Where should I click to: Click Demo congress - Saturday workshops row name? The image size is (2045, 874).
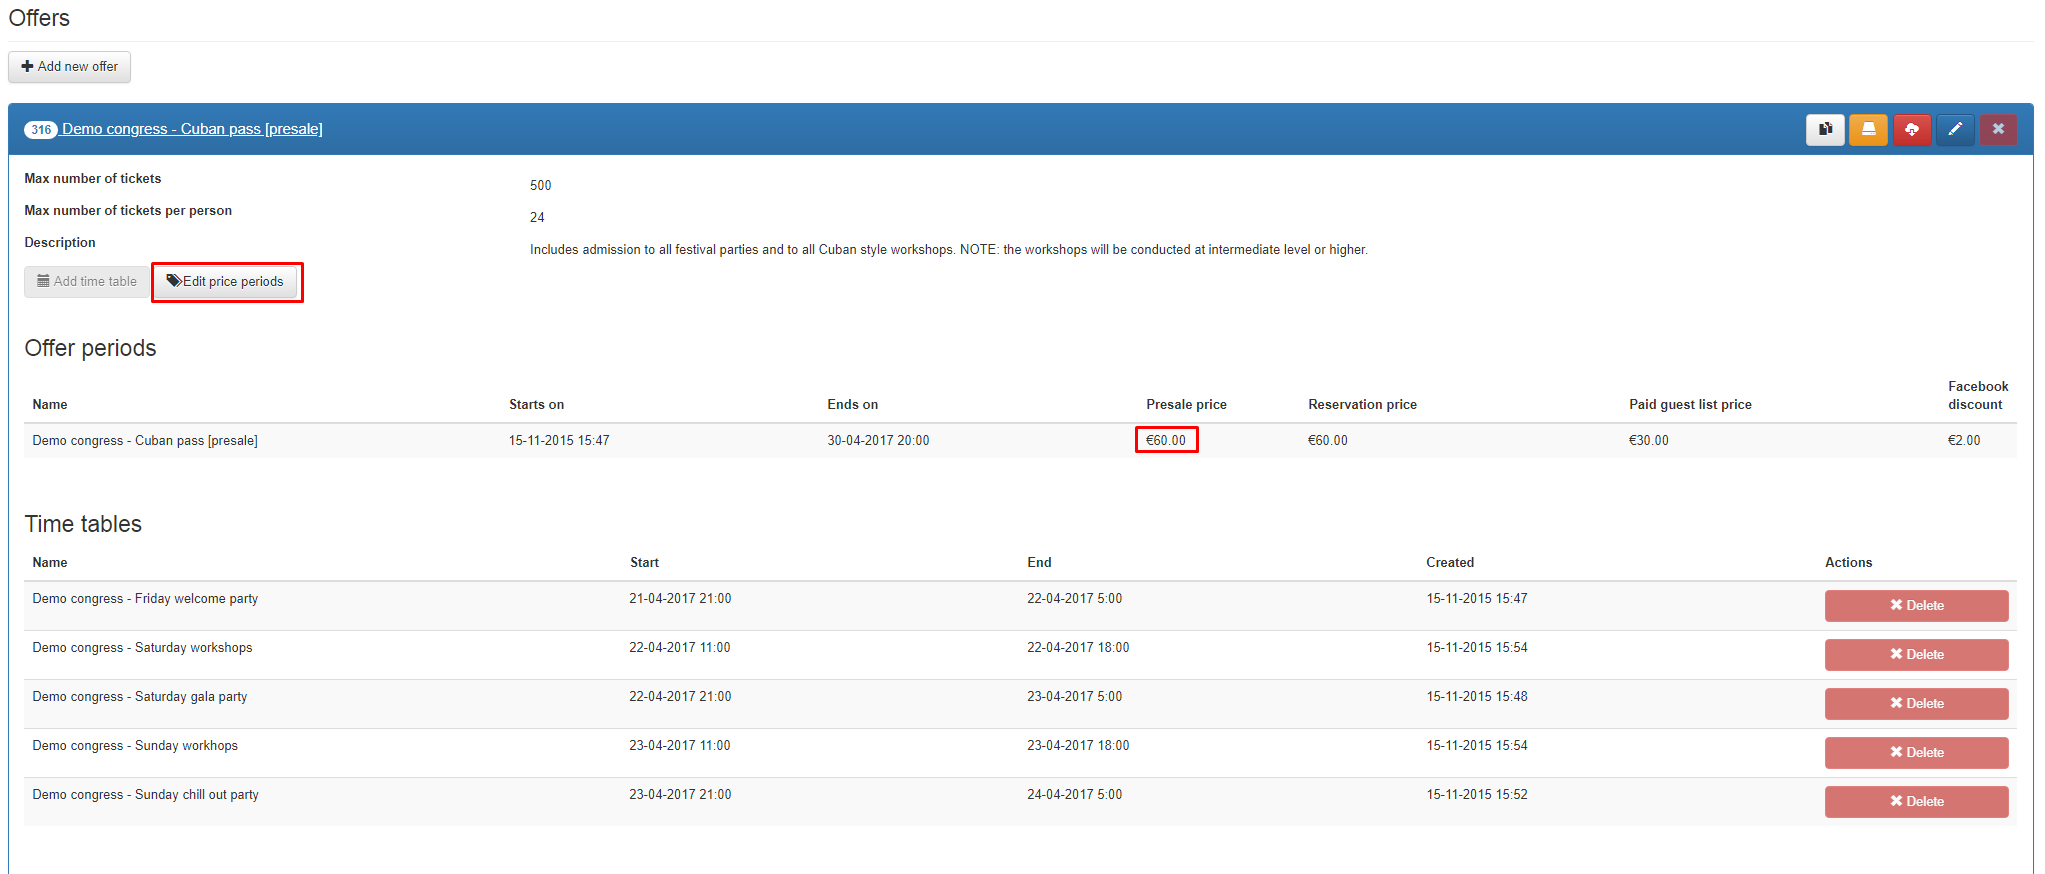pos(142,647)
